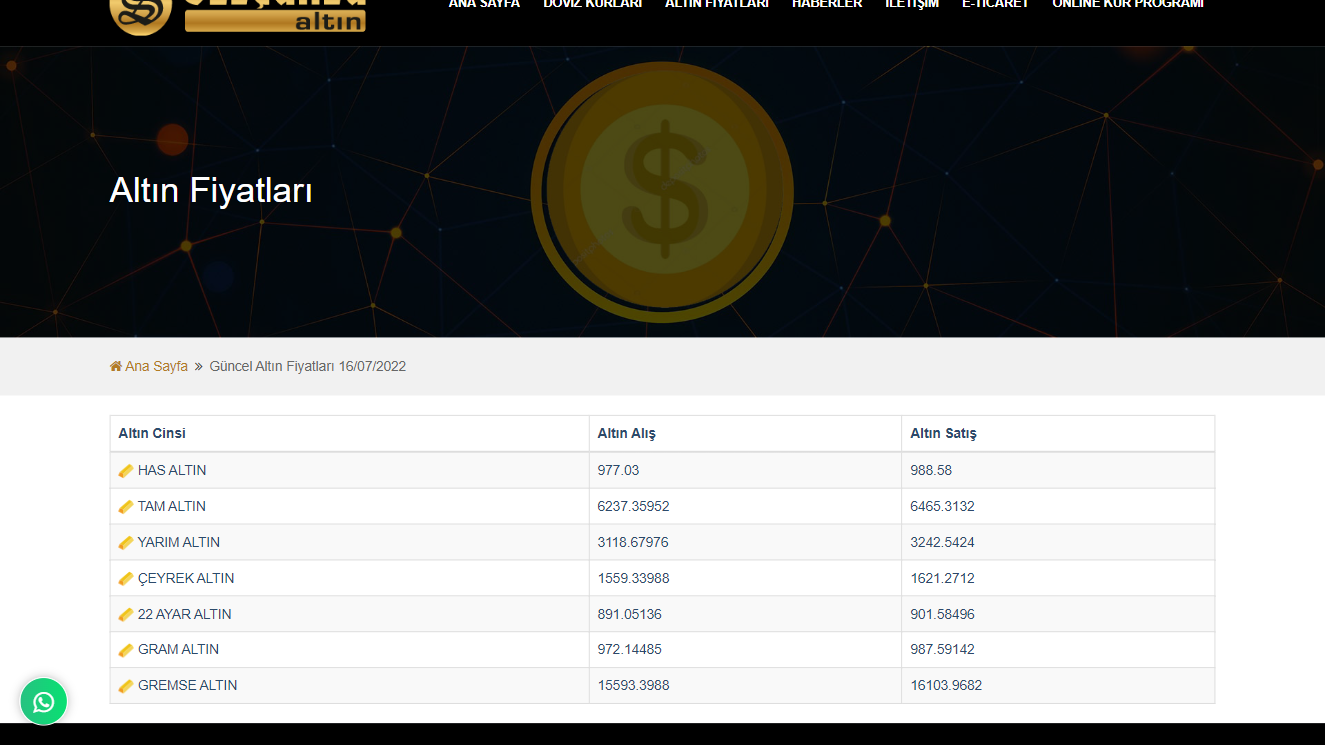Click the gold bar icon beside HAS ALTIN
This screenshot has height=745, width=1325.
(126, 471)
